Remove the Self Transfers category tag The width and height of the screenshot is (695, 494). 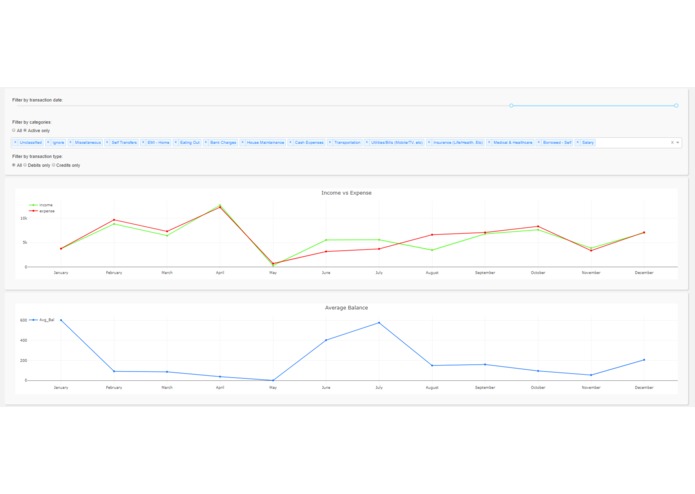click(107, 143)
